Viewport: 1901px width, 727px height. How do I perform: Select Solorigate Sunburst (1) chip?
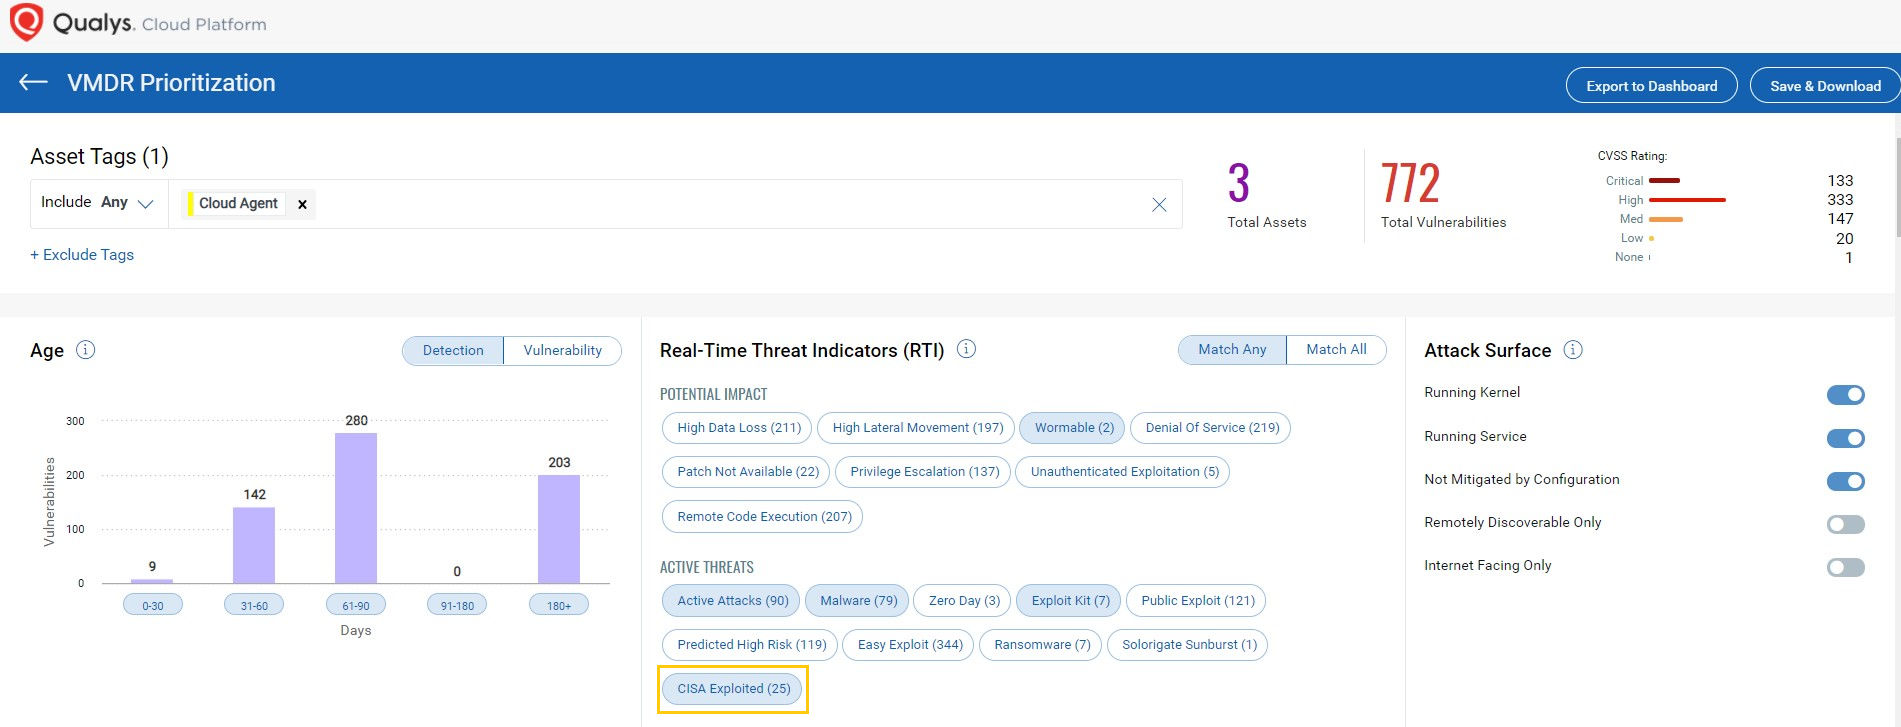pyautogui.click(x=1188, y=645)
